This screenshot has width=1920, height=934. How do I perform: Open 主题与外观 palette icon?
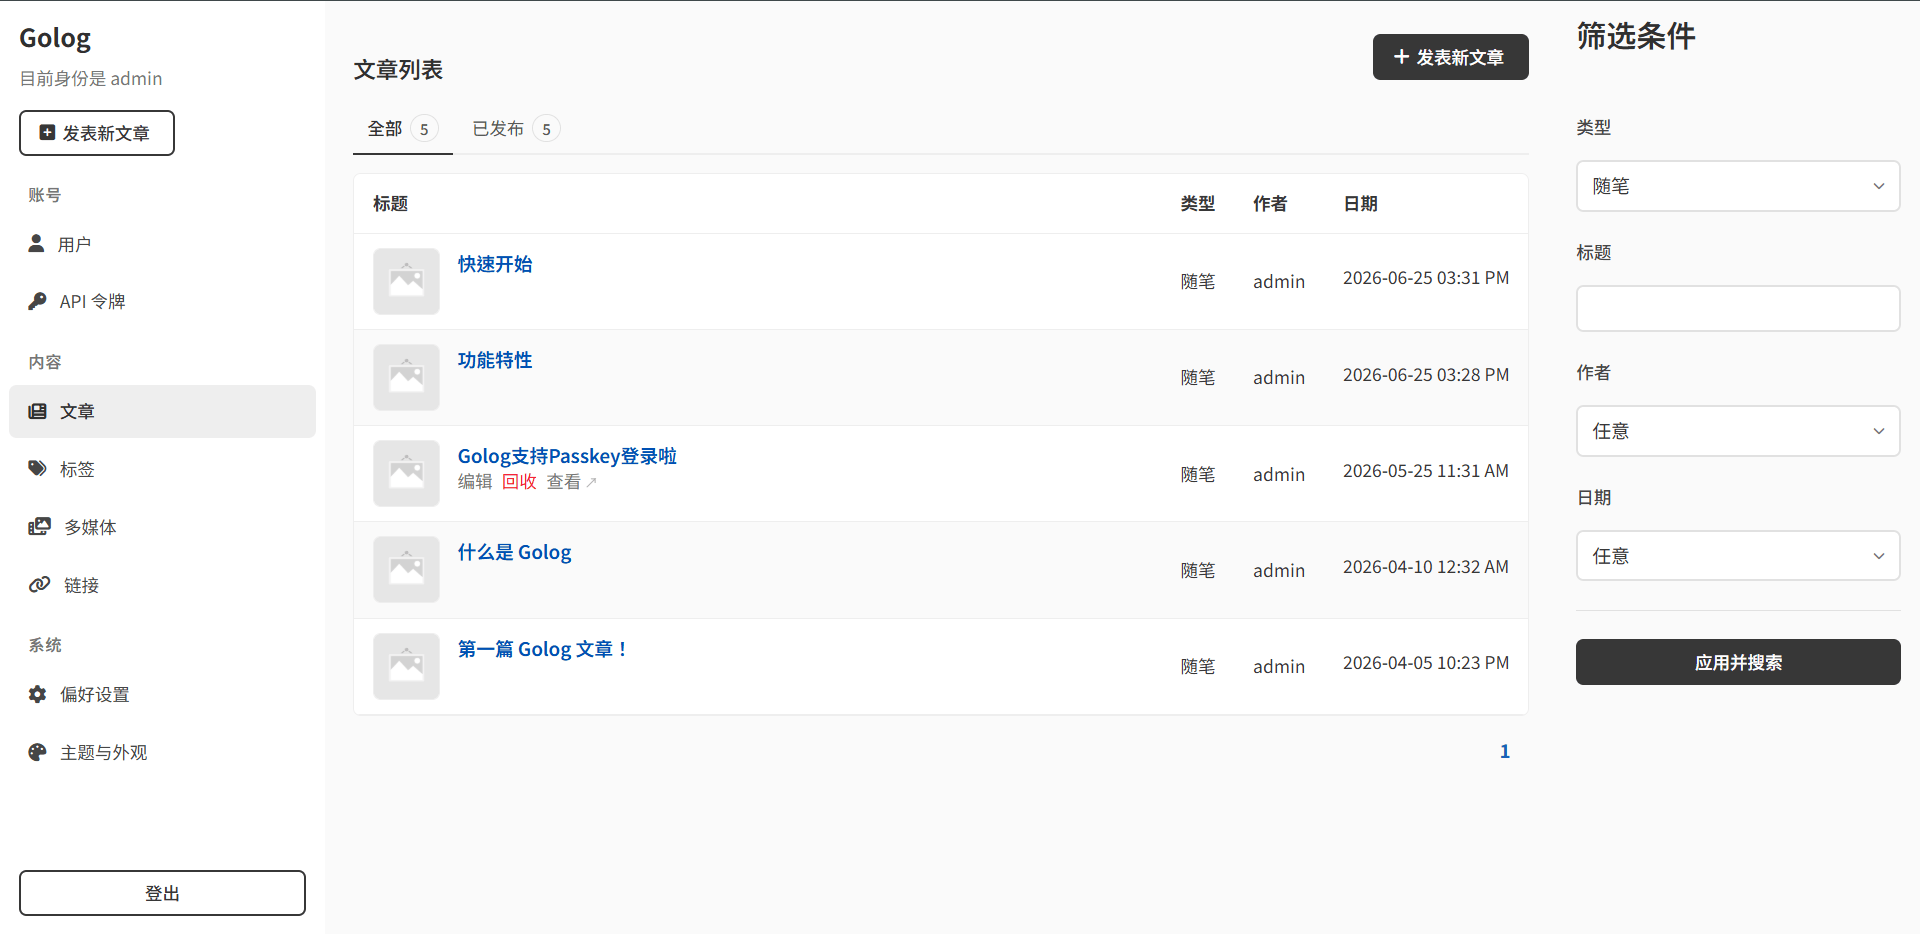click(37, 752)
